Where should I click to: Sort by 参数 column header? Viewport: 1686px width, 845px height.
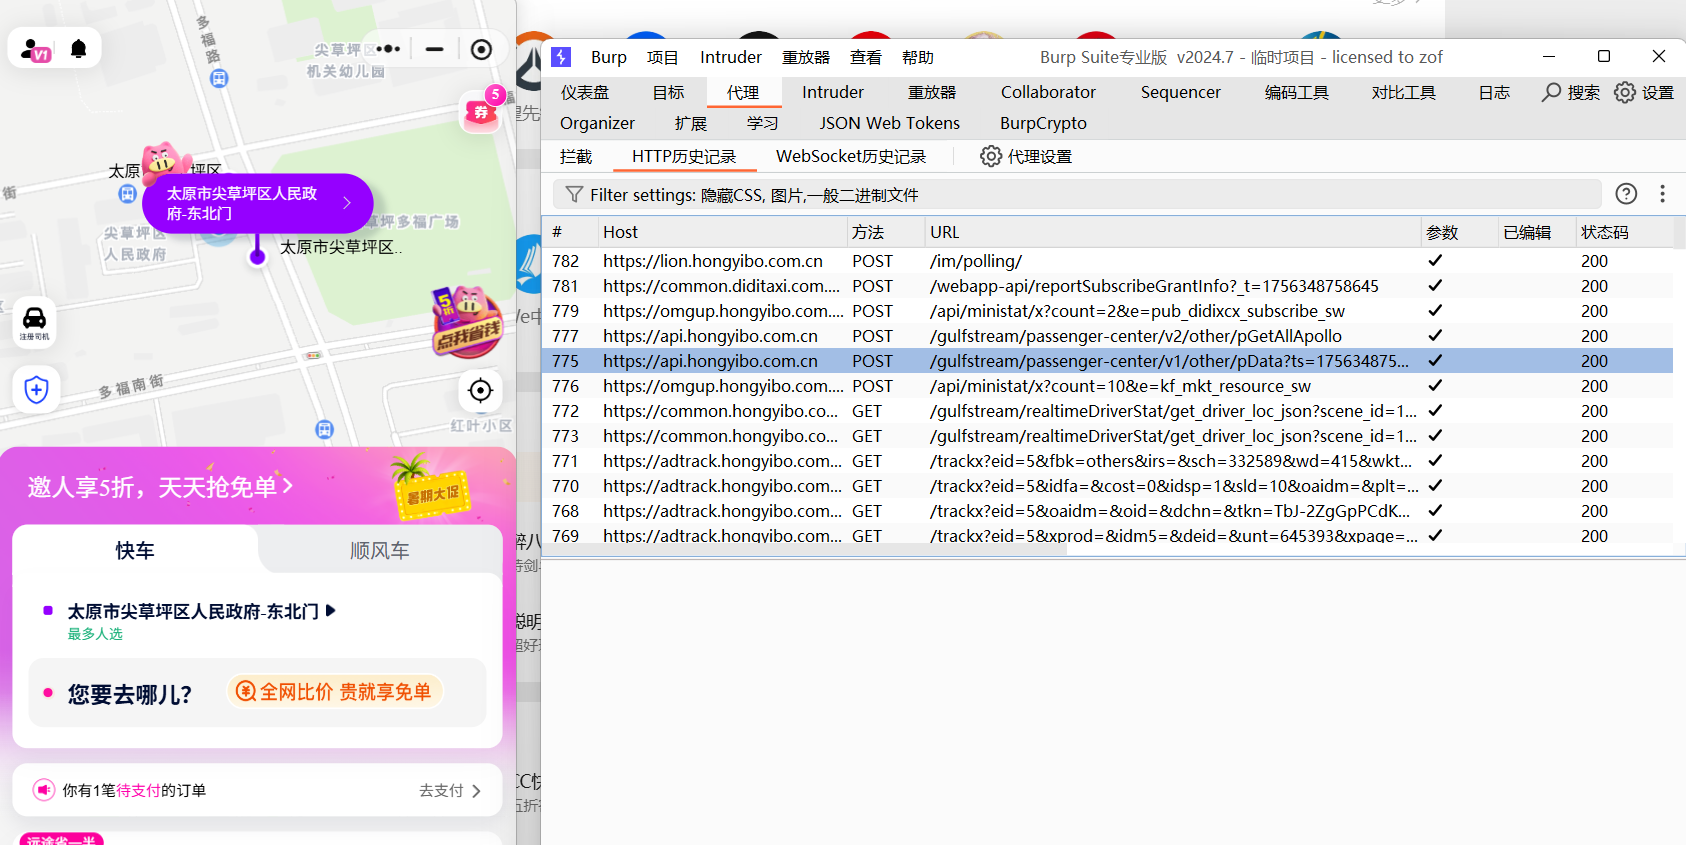coord(1459,232)
